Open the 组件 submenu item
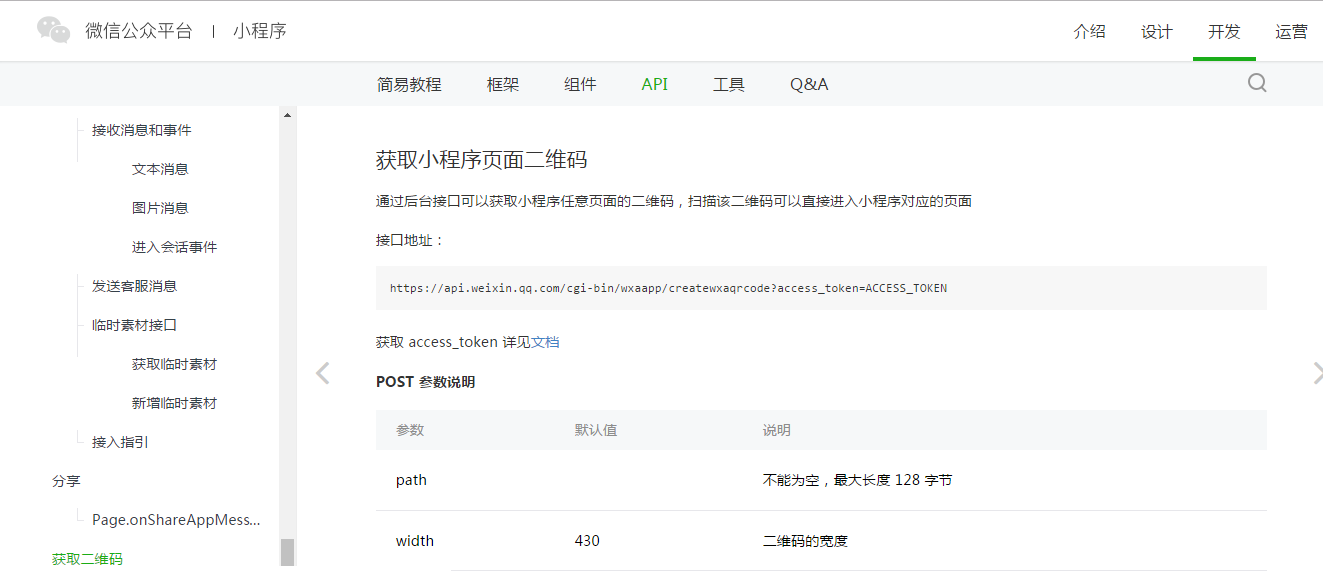This screenshot has width=1323, height=587. [x=580, y=84]
